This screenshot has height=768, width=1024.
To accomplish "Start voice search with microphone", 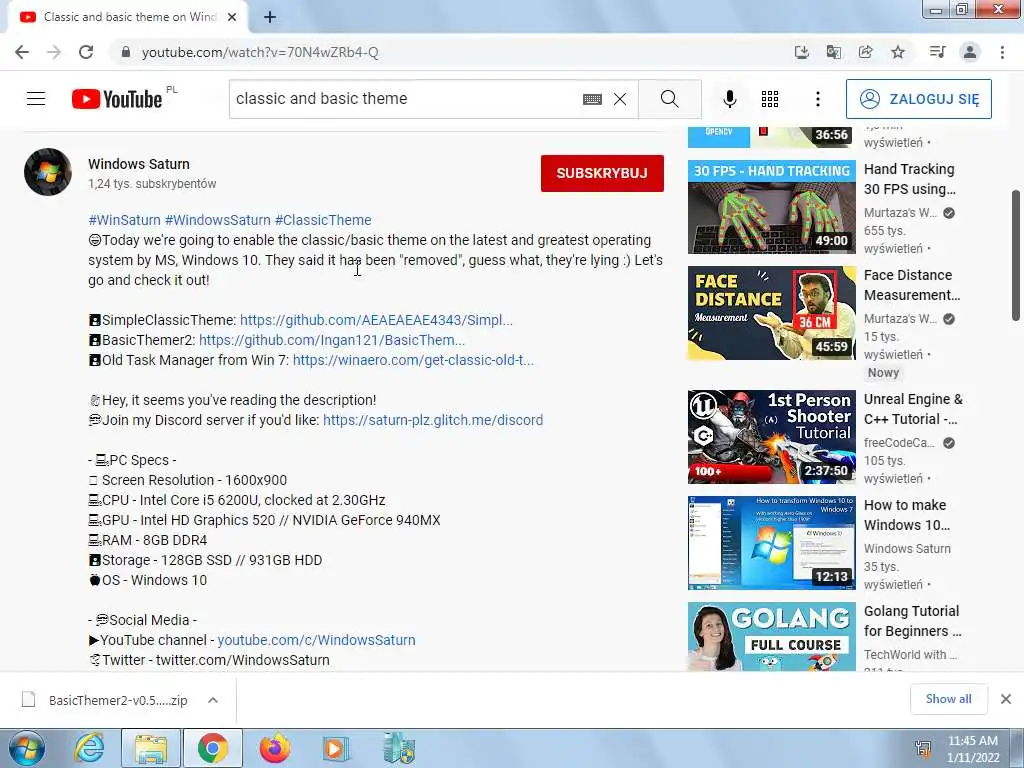I will tap(729, 99).
